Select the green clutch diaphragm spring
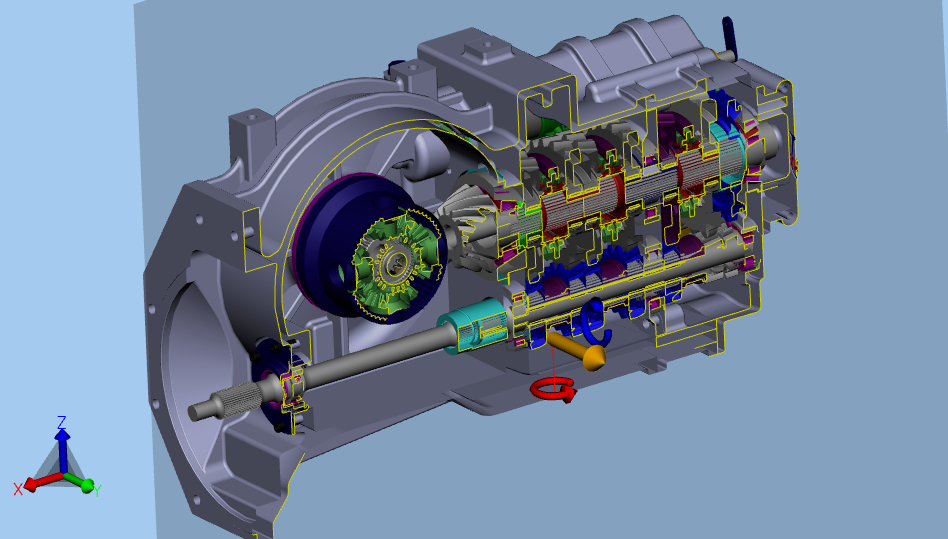The width and height of the screenshot is (948, 539). [x=396, y=264]
